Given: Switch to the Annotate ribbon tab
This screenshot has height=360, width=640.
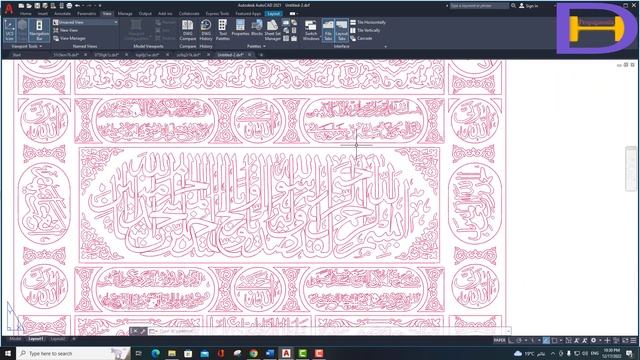Looking at the screenshot, I should 62,13.
